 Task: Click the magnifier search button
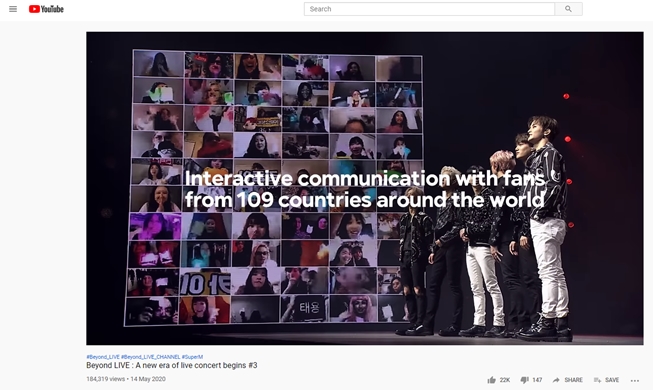[x=568, y=9]
